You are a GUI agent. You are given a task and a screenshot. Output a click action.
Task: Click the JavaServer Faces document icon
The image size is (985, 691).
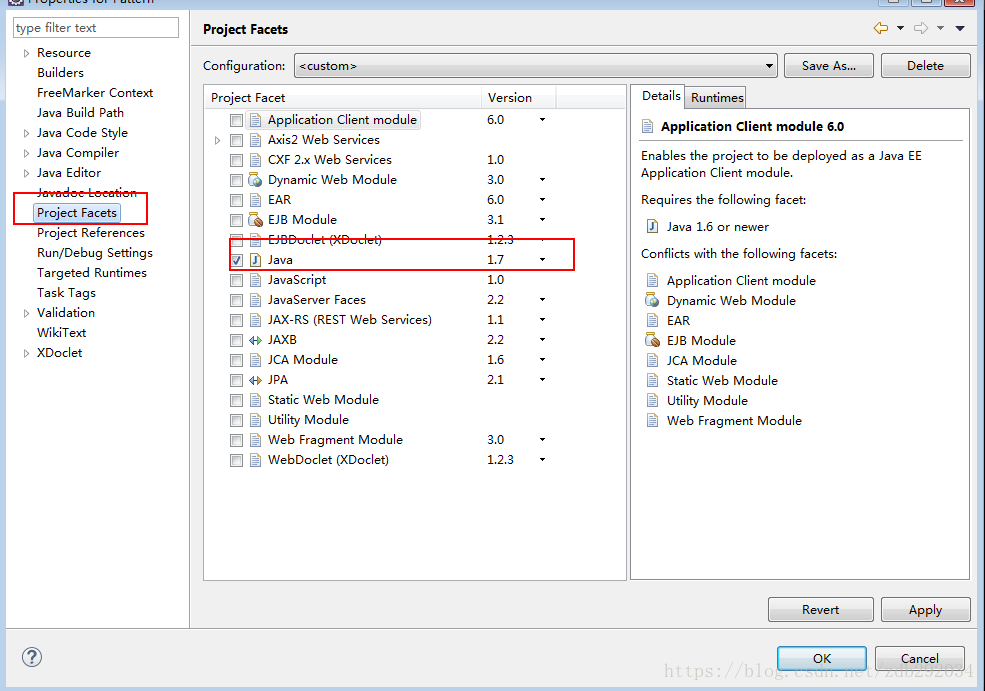(255, 300)
